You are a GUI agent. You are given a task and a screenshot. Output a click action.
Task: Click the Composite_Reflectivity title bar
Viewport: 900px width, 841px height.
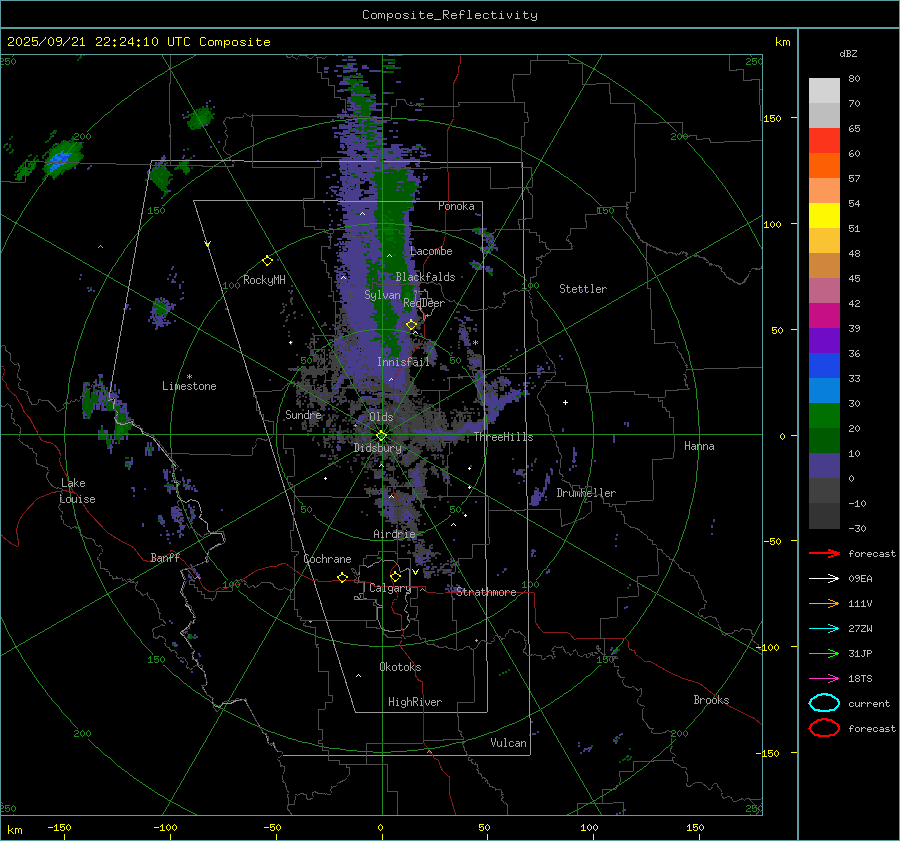pyautogui.click(x=449, y=14)
